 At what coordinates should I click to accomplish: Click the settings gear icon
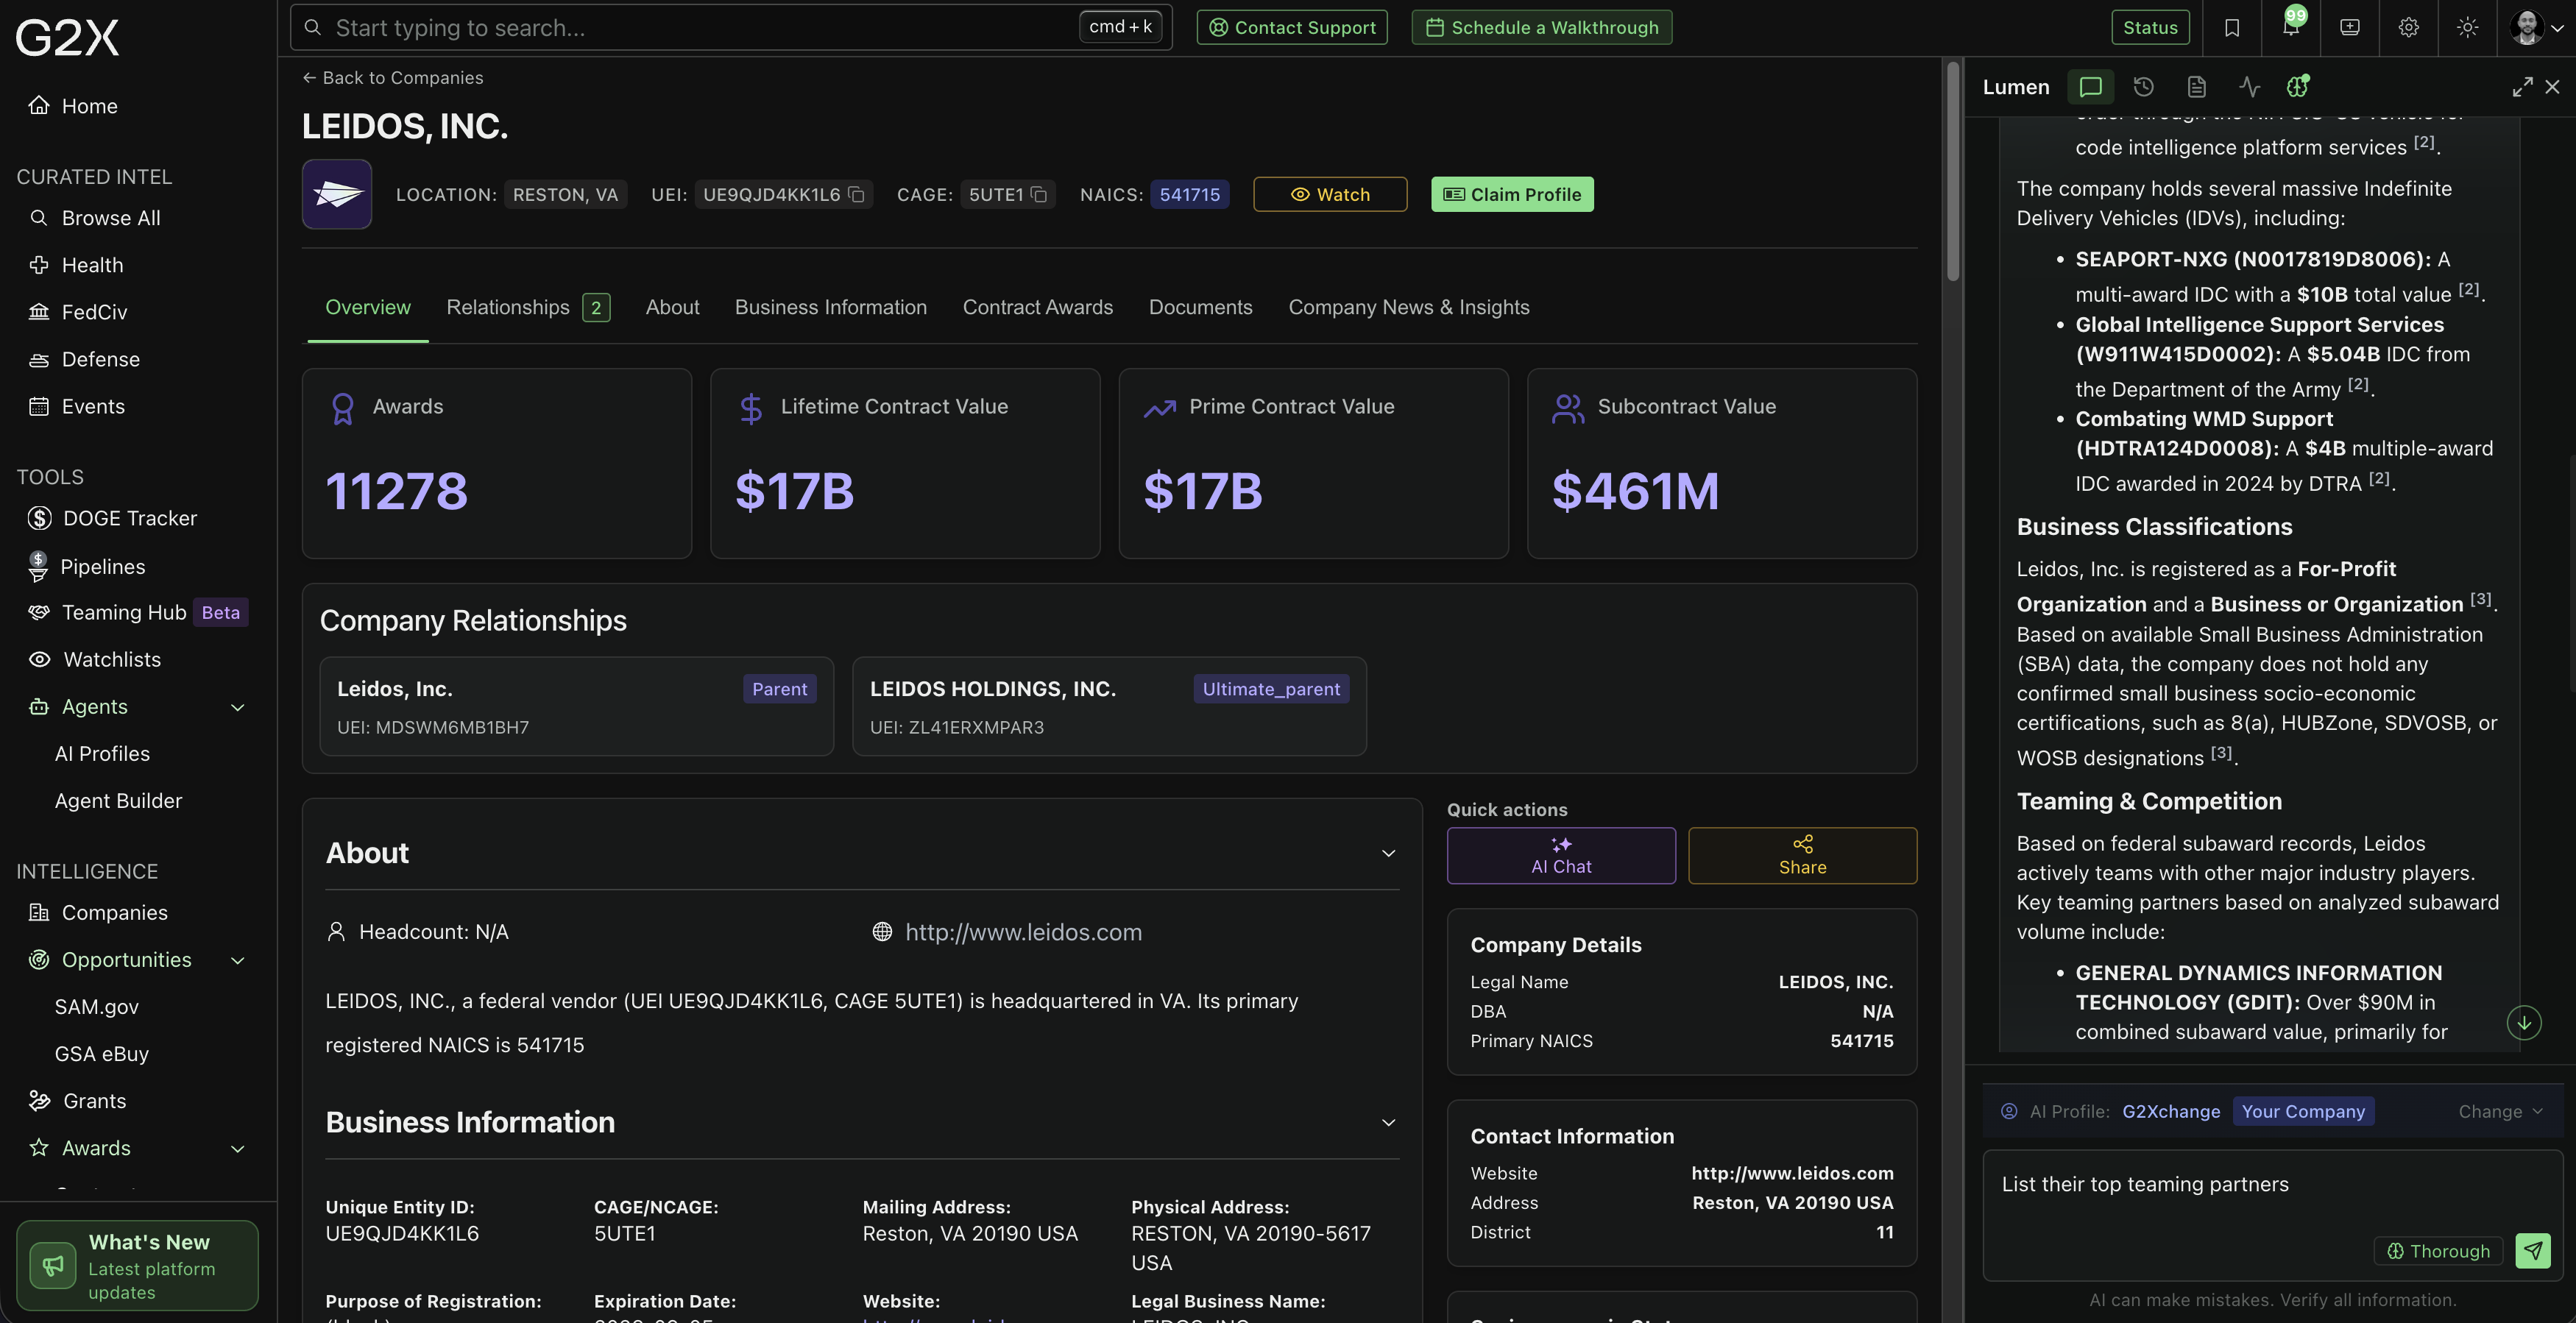[2409, 28]
